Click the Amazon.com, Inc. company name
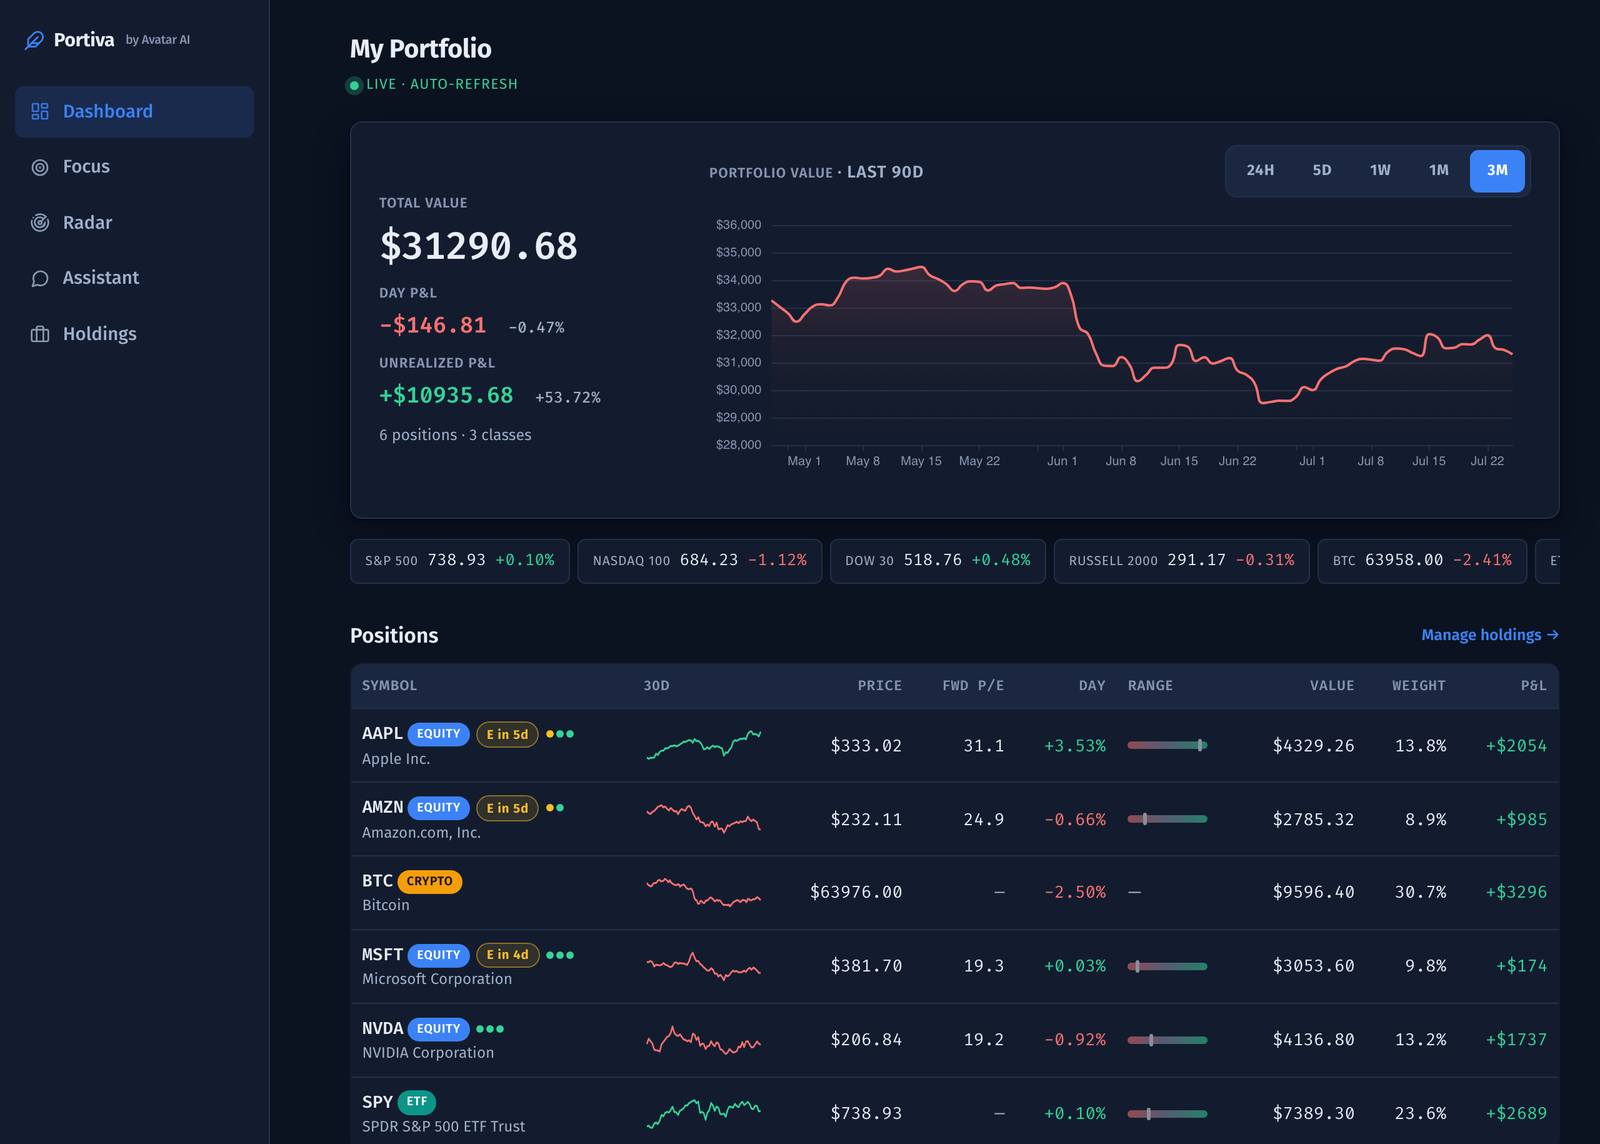 (421, 833)
